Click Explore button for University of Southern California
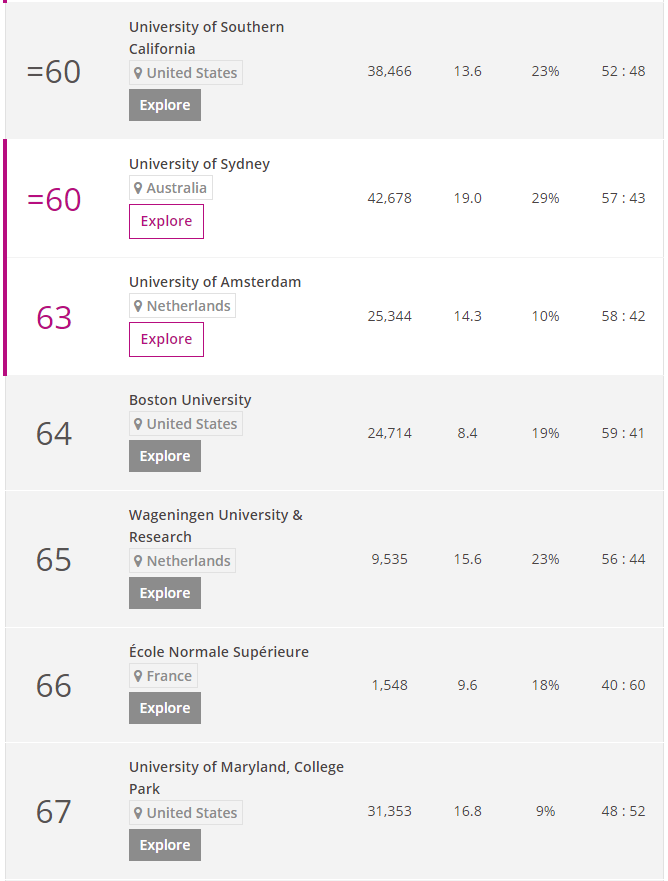 point(165,105)
